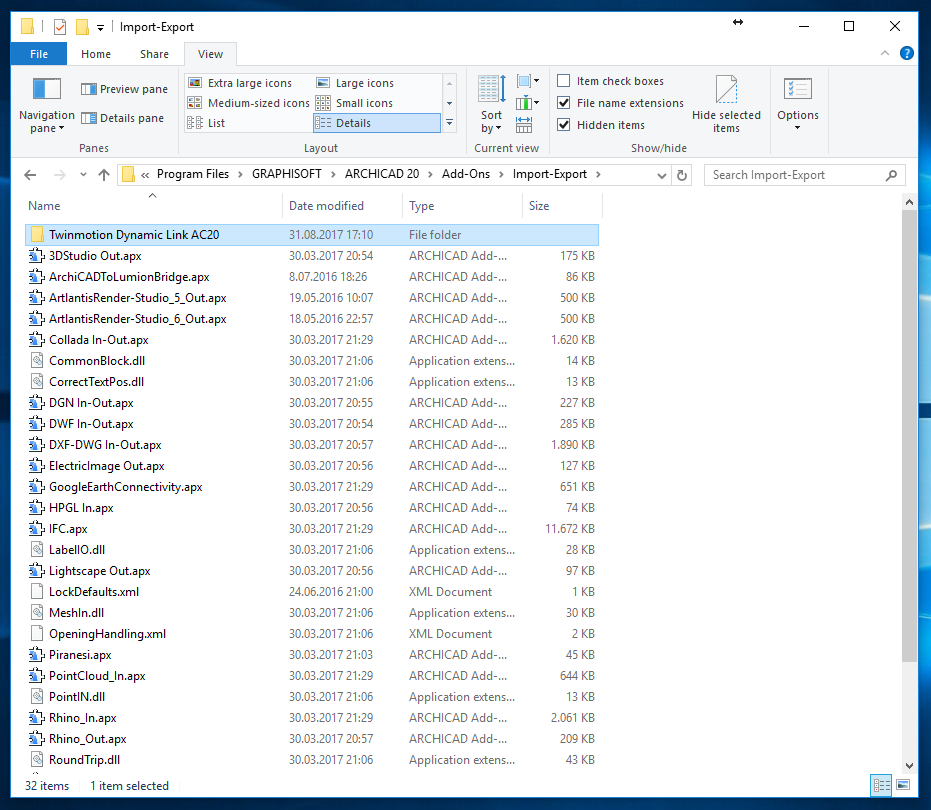Select file LockDefaults.xml
The image size is (931, 810).
(x=312, y=592)
